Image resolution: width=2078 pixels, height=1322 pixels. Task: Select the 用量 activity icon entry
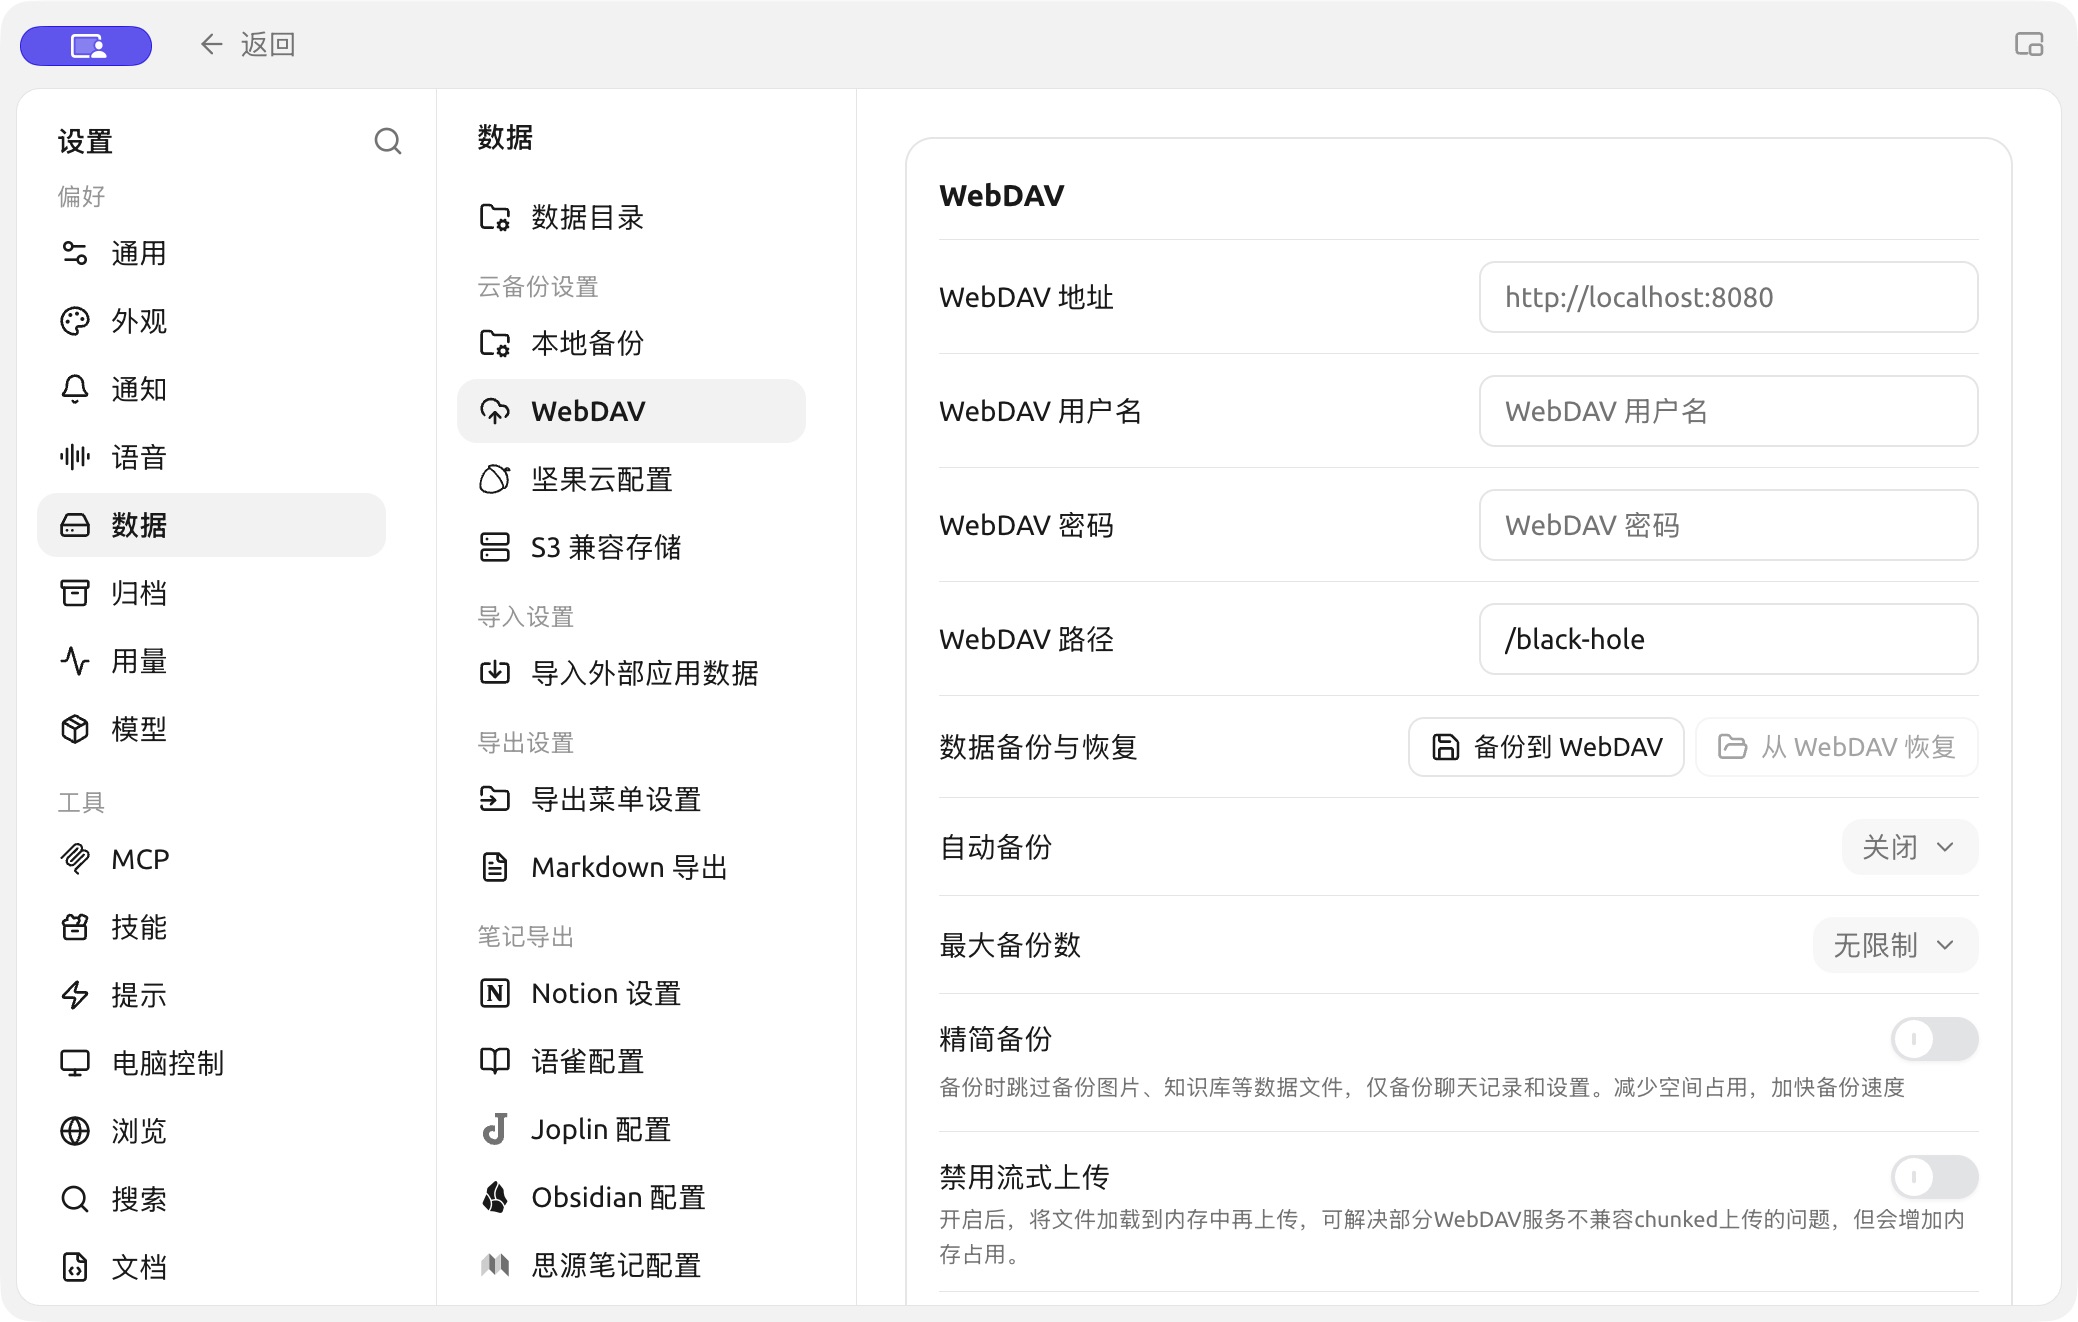point(211,661)
